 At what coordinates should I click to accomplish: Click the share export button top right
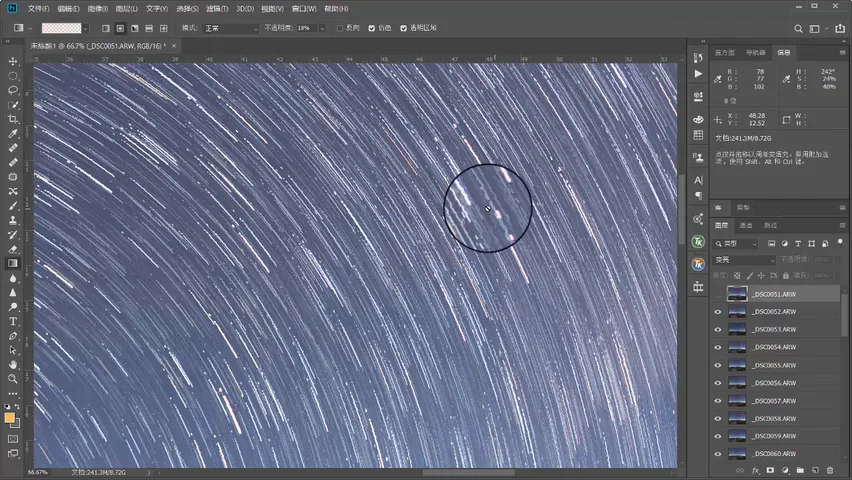[x=840, y=28]
